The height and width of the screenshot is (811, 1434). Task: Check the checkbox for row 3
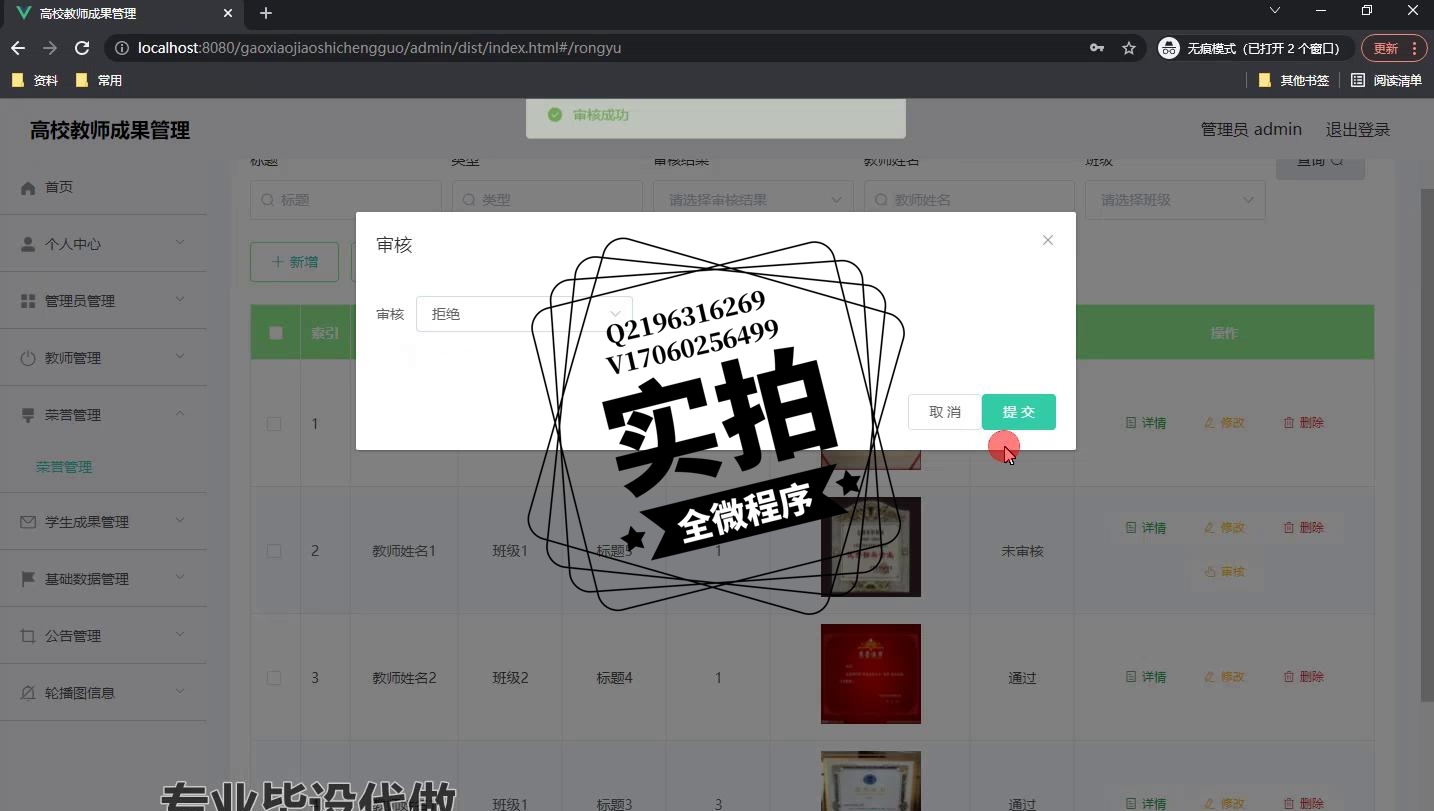[274, 678]
